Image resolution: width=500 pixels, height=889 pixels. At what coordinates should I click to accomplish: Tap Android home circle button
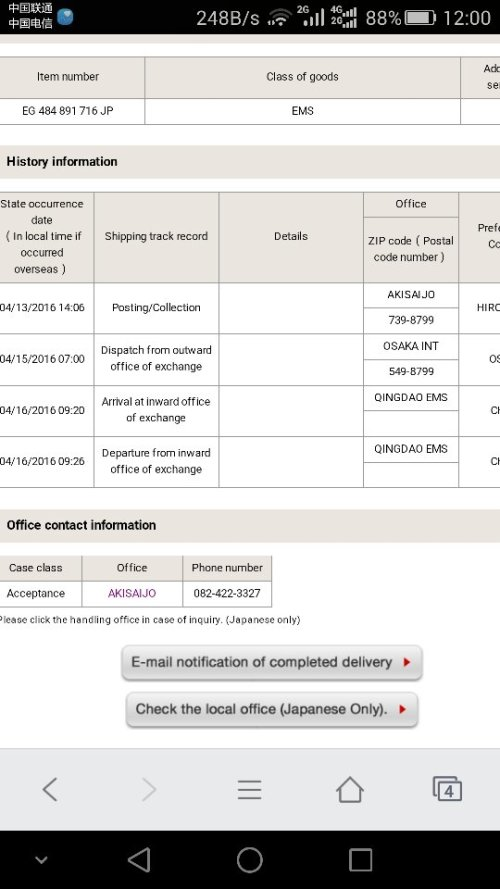(x=249, y=860)
